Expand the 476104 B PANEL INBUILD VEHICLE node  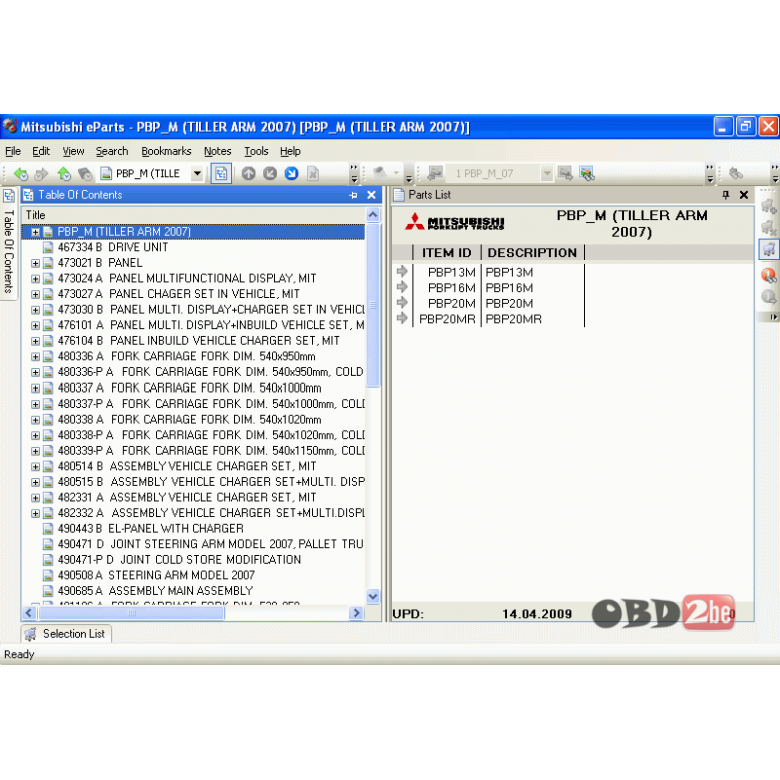[x=35, y=341]
